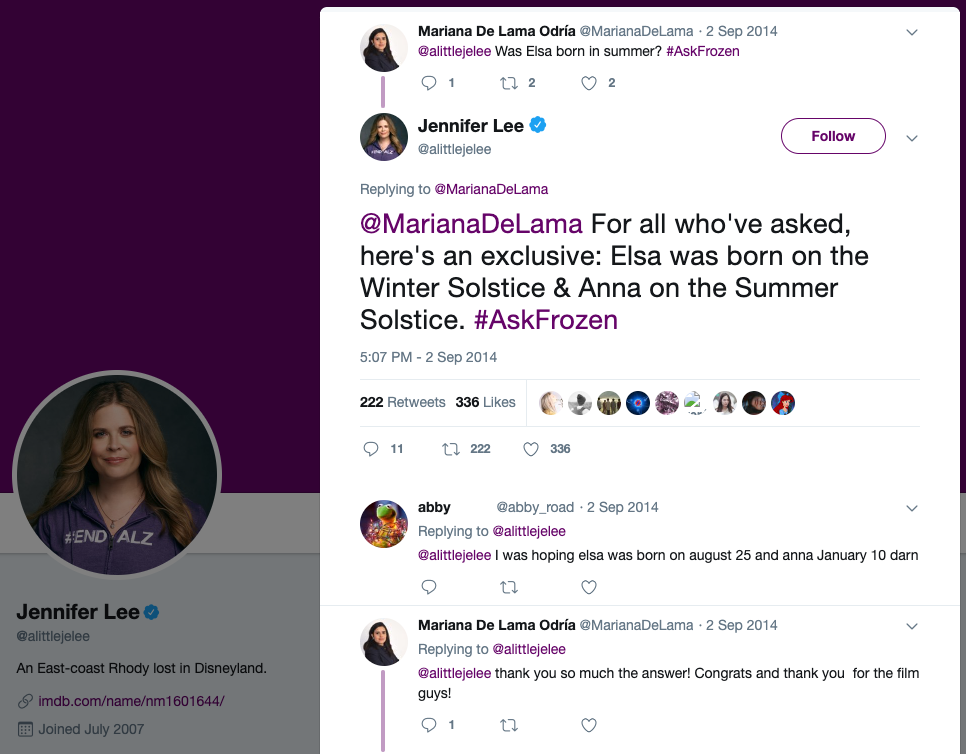
Task: Reply to Mariana's top question tweet
Action: [x=429, y=83]
